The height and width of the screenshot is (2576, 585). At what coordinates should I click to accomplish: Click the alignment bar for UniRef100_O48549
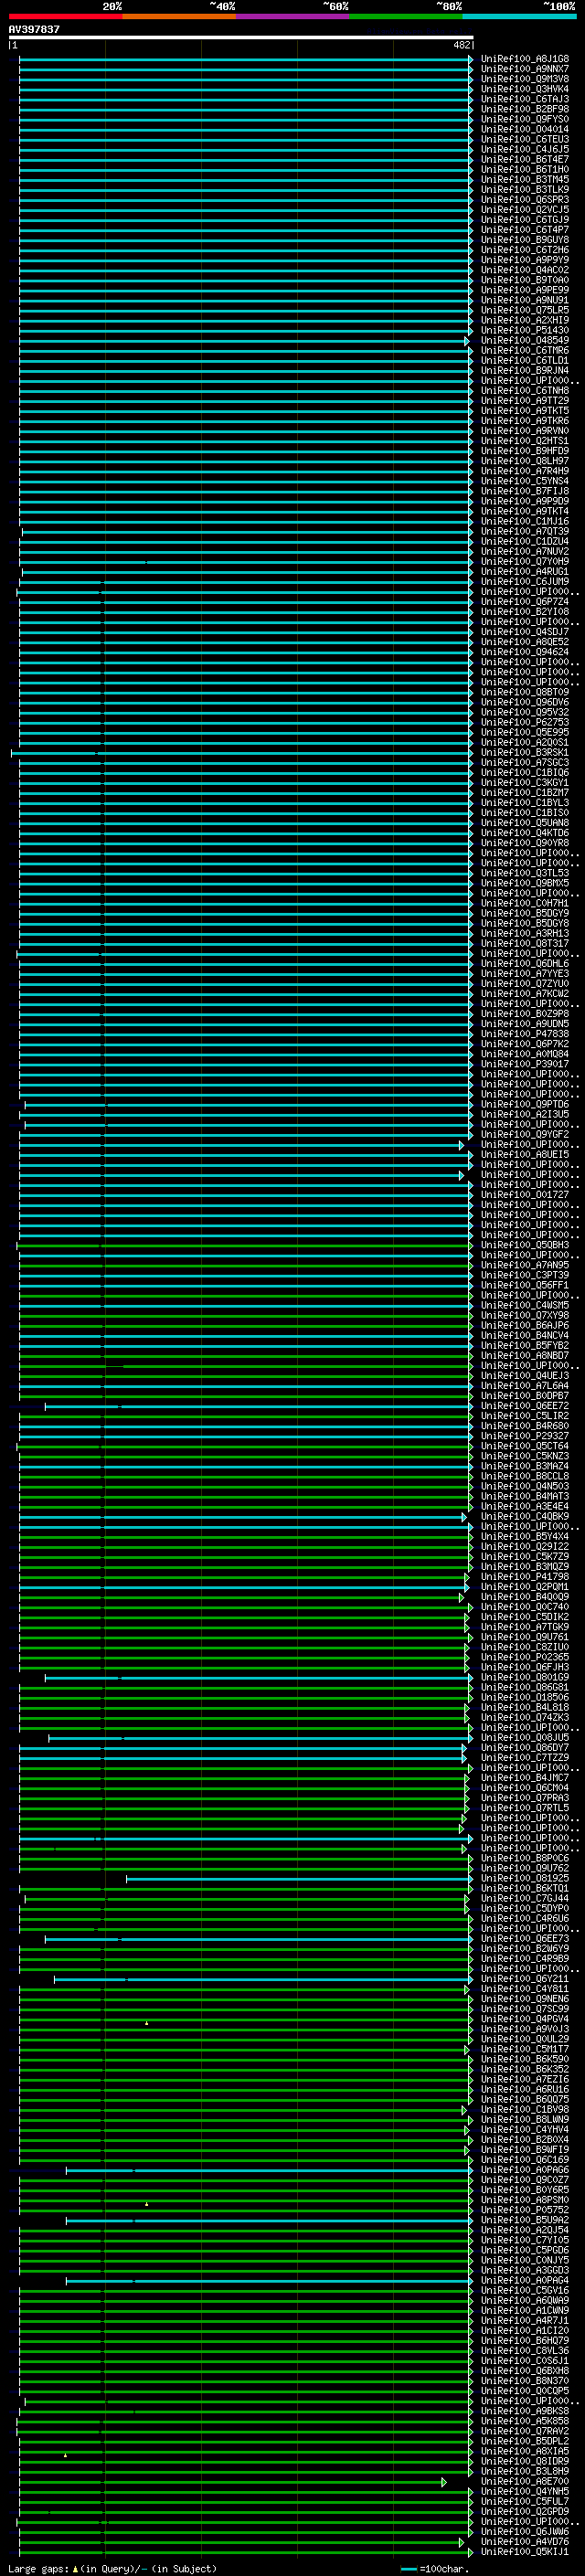click(x=243, y=340)
